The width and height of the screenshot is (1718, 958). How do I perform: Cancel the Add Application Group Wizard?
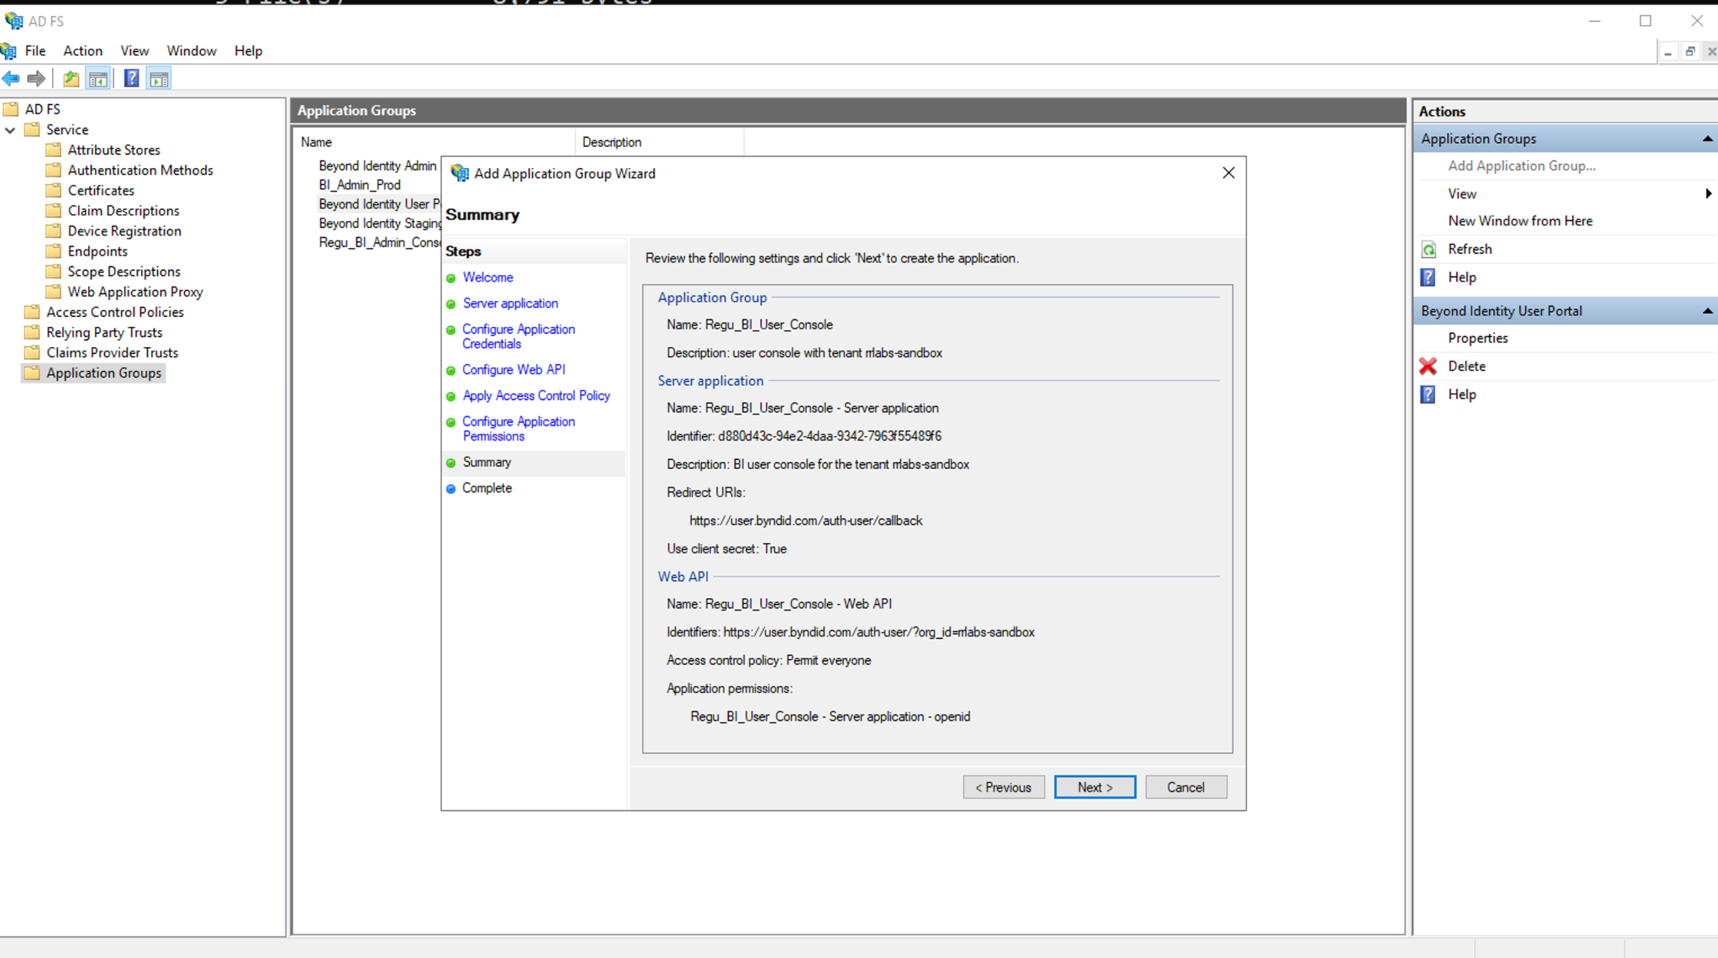1185,787
